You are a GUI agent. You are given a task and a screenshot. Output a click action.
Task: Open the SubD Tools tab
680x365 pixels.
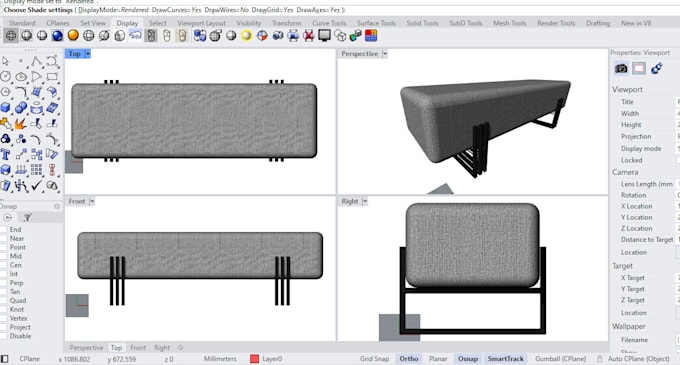point(466,23)
